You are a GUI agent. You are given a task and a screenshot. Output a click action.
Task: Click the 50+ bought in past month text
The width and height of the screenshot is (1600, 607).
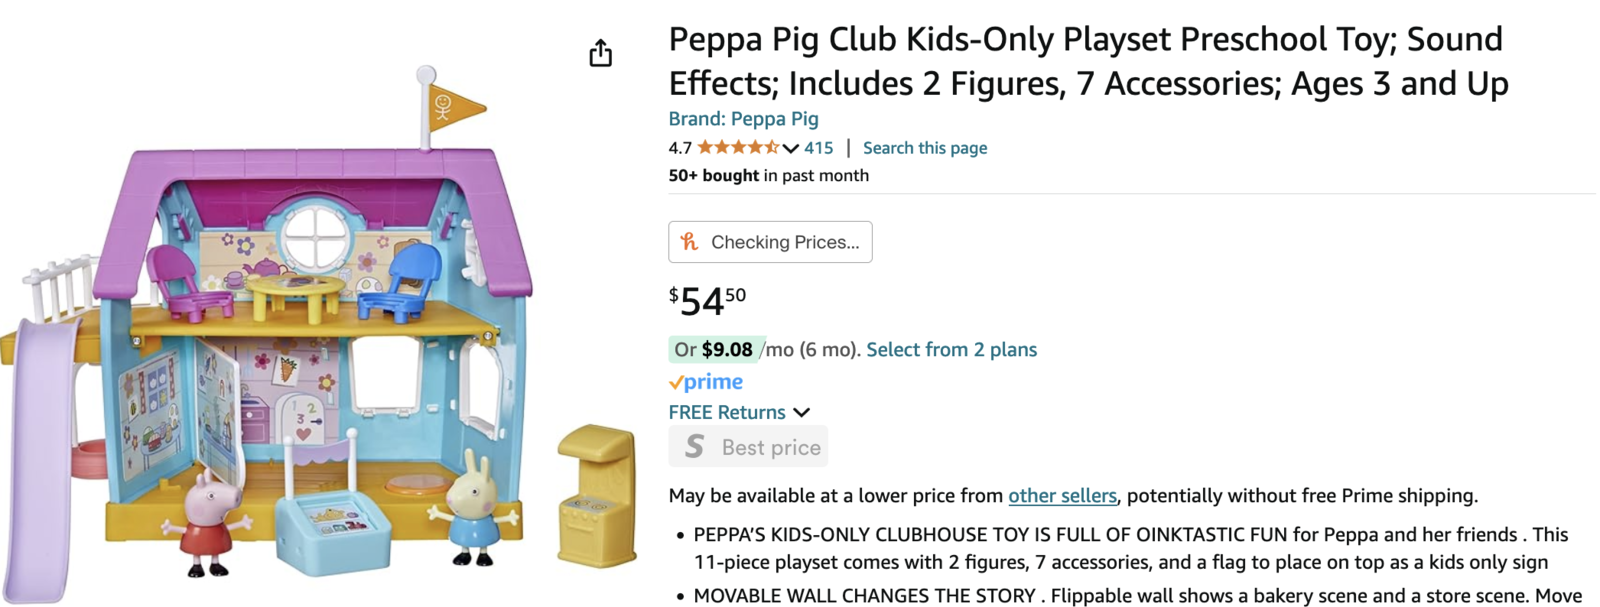tap(768, 176)
